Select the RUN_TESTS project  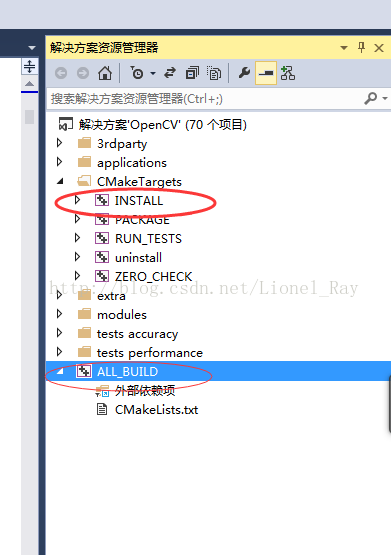pyautogui.click(x=148, y=239)
